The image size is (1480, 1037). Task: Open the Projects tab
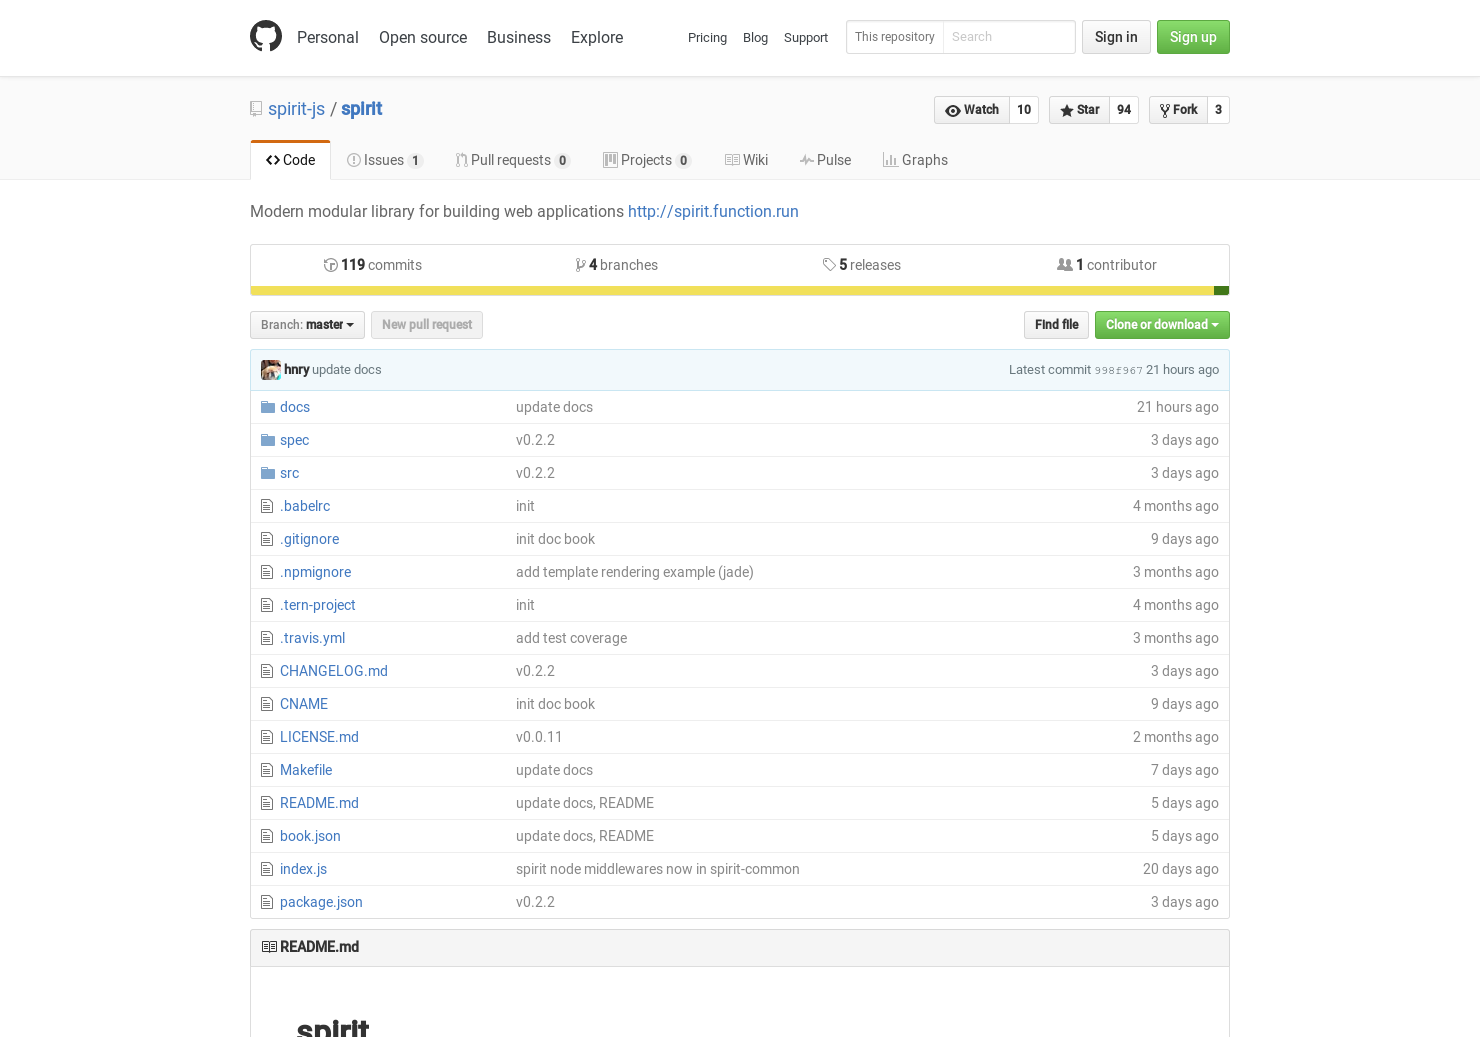tap(647, 160)
